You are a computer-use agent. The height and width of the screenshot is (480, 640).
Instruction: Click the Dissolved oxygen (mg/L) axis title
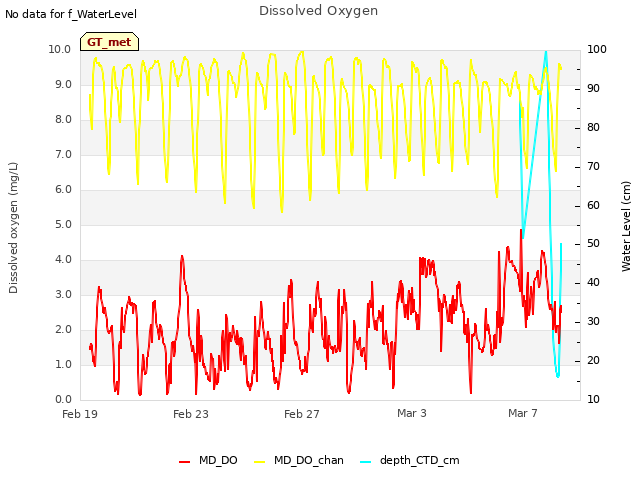pos(13,228)
